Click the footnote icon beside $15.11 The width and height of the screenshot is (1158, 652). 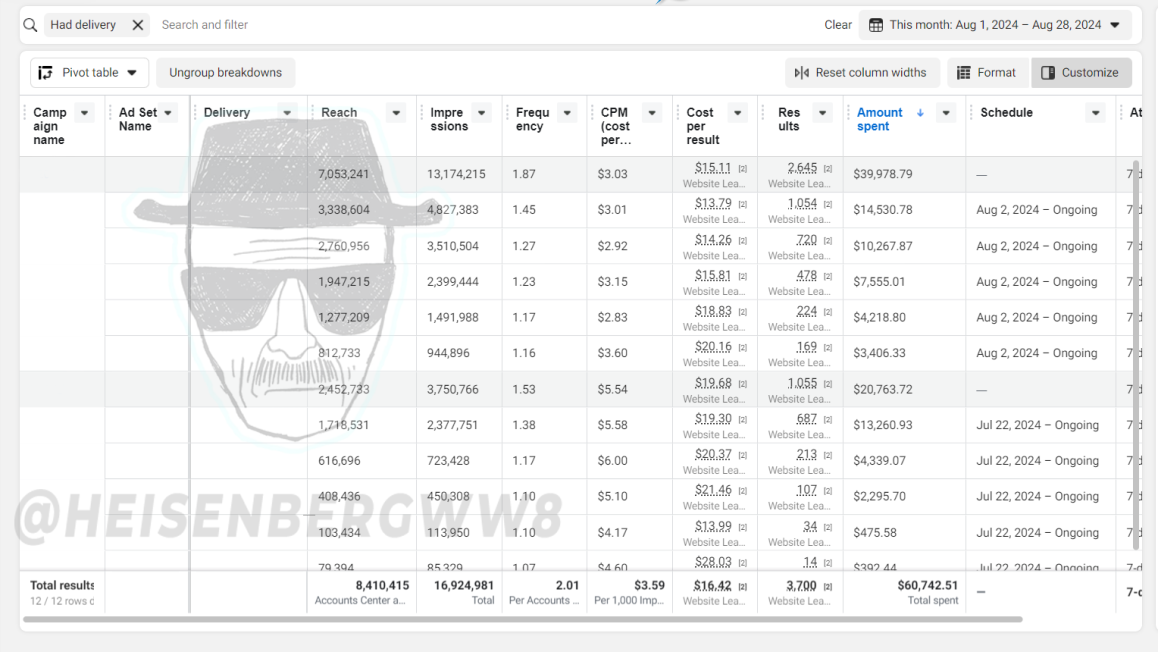pyautogui.click(x=742, y=169)
